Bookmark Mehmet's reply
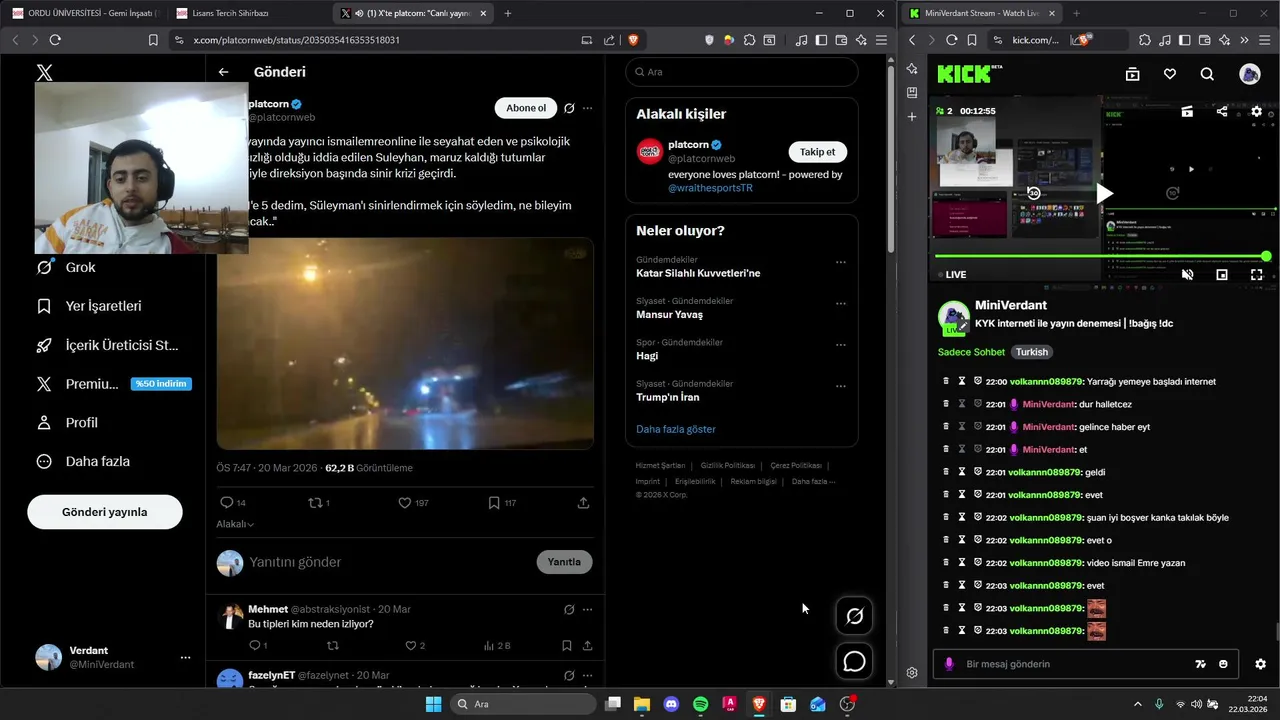Screen dimensions: 1280x720 567,646
